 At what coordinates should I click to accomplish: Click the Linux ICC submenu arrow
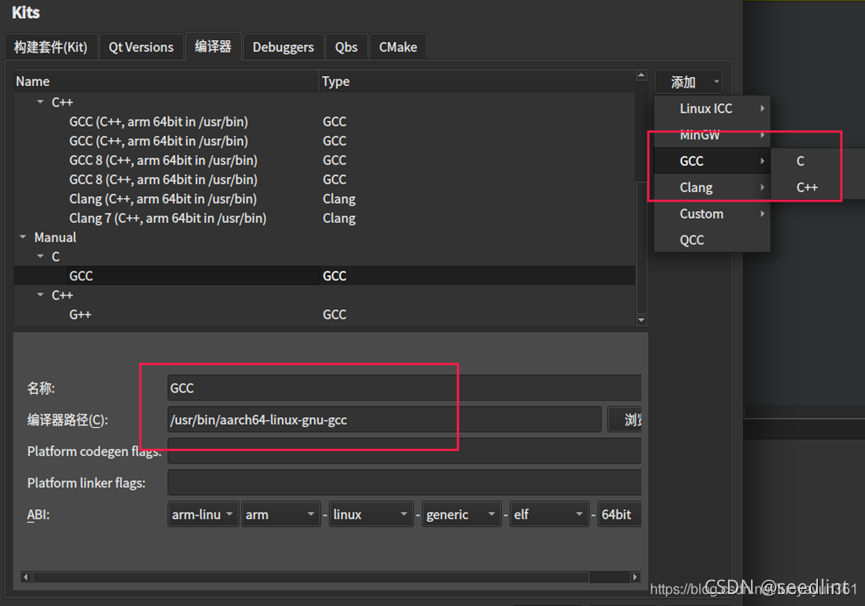pos(762,109)
